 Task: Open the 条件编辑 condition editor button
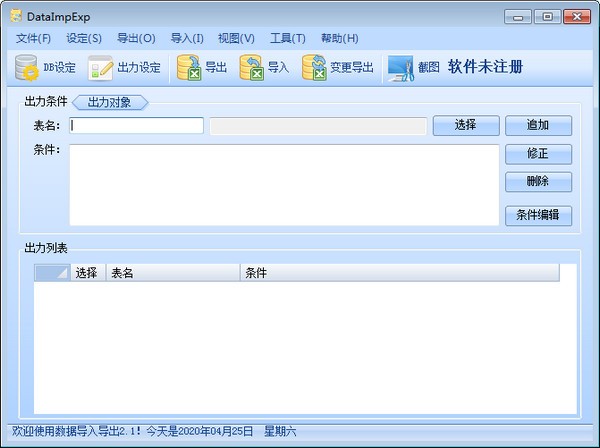(x=538, y=216)
